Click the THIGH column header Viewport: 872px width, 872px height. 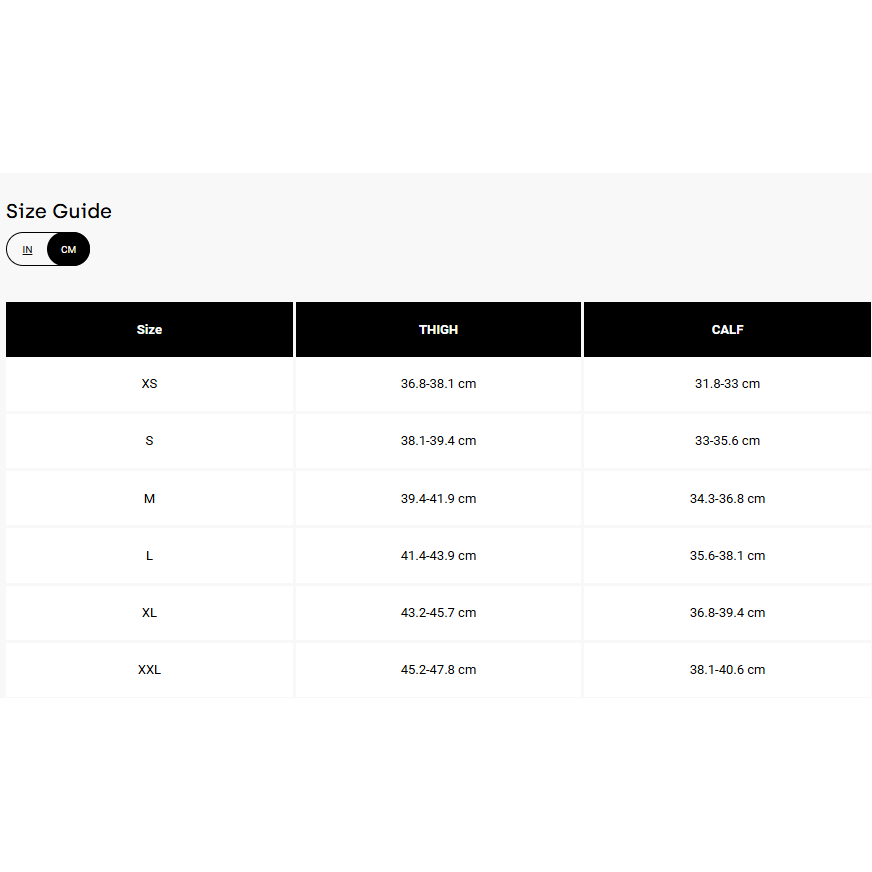(x=438, y=329)
